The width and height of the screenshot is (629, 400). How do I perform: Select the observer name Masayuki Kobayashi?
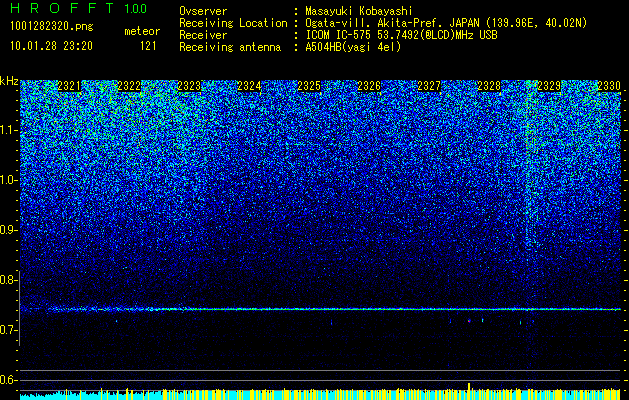tap(359, 11)
